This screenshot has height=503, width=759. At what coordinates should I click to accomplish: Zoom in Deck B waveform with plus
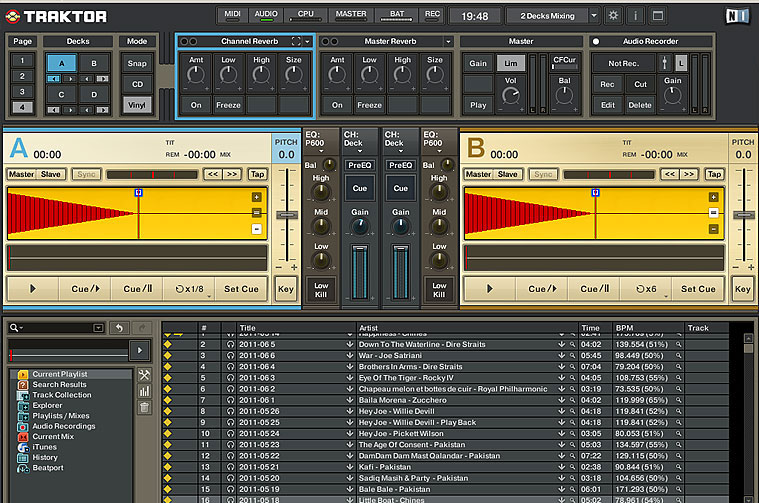[713, 197]
